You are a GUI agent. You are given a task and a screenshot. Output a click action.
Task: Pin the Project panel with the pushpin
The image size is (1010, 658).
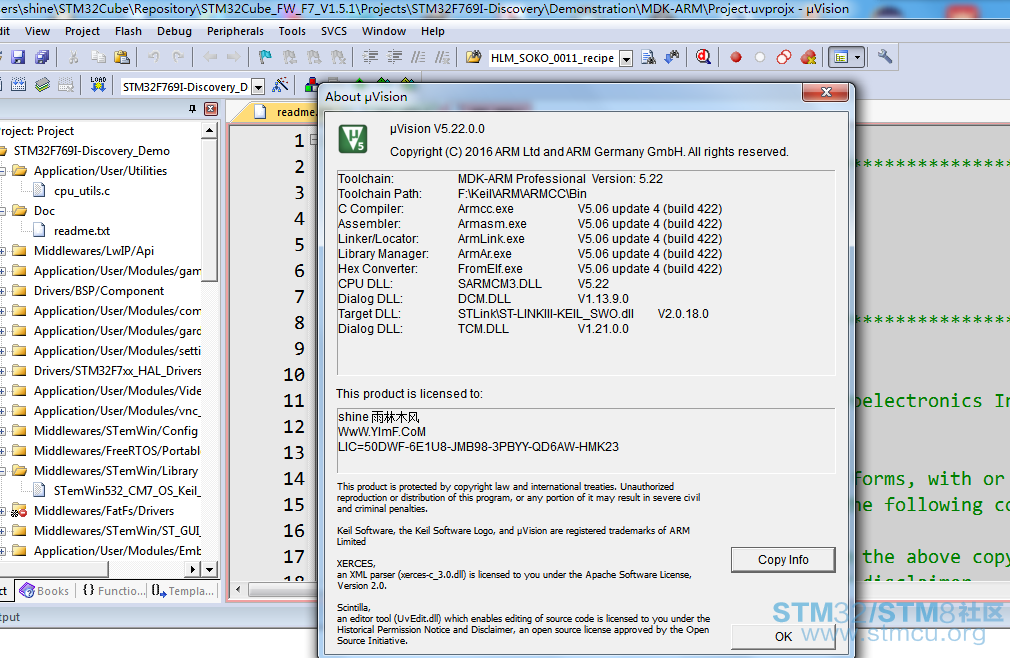[x=192, y=109]
